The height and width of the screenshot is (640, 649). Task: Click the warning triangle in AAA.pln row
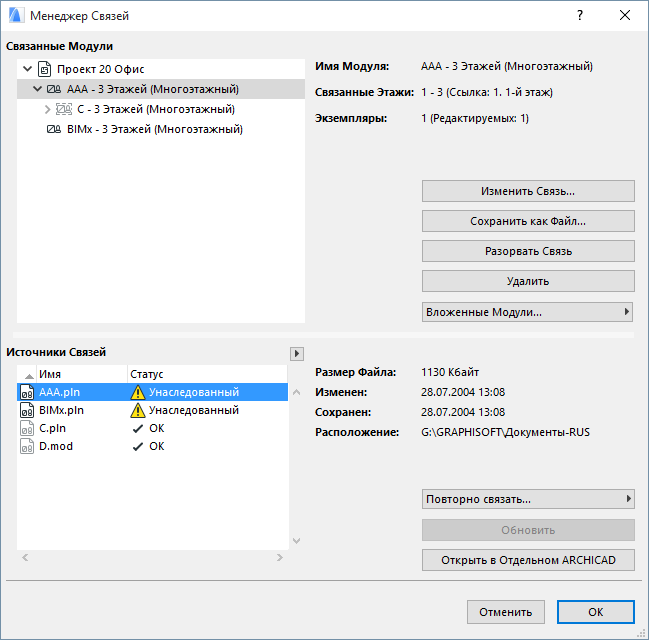[137, 392]
